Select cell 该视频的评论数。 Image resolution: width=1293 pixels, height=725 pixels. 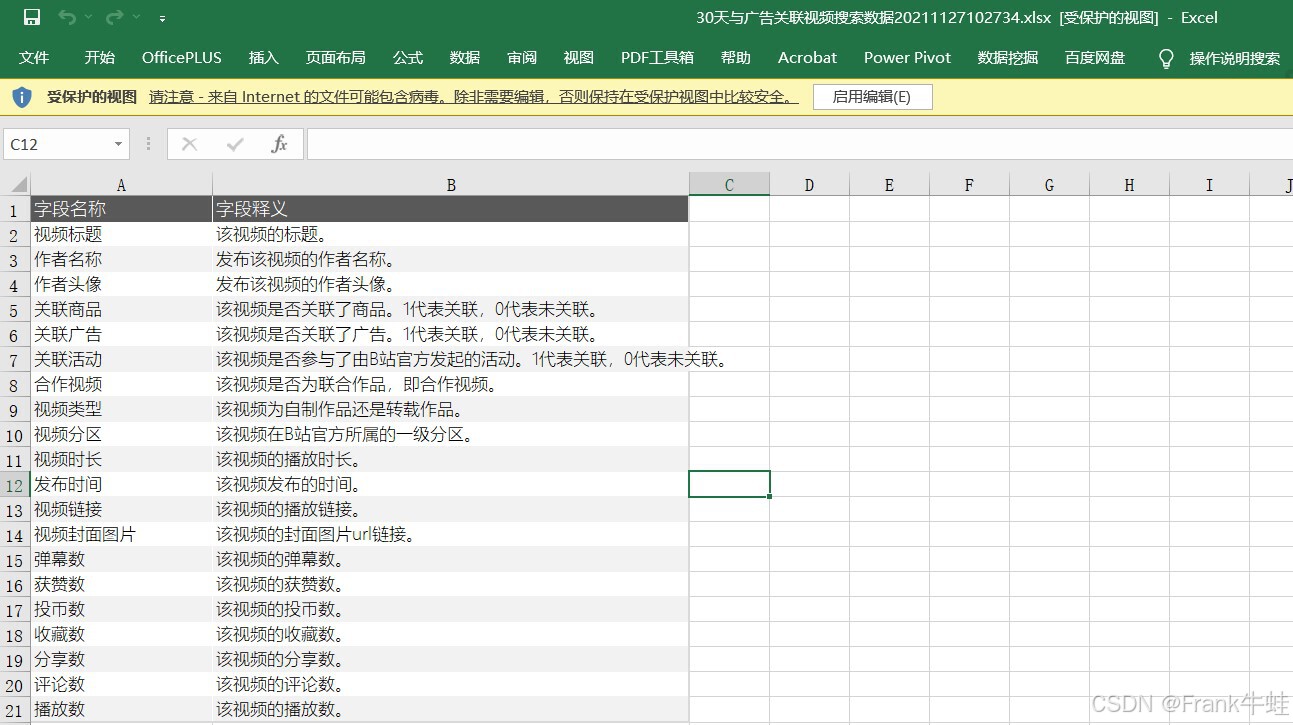[x=451, y=684]
